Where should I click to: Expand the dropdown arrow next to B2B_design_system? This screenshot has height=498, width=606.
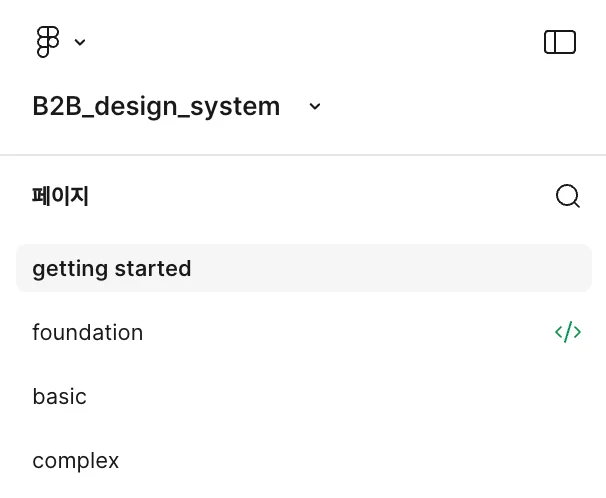click(x=315, y=106)
